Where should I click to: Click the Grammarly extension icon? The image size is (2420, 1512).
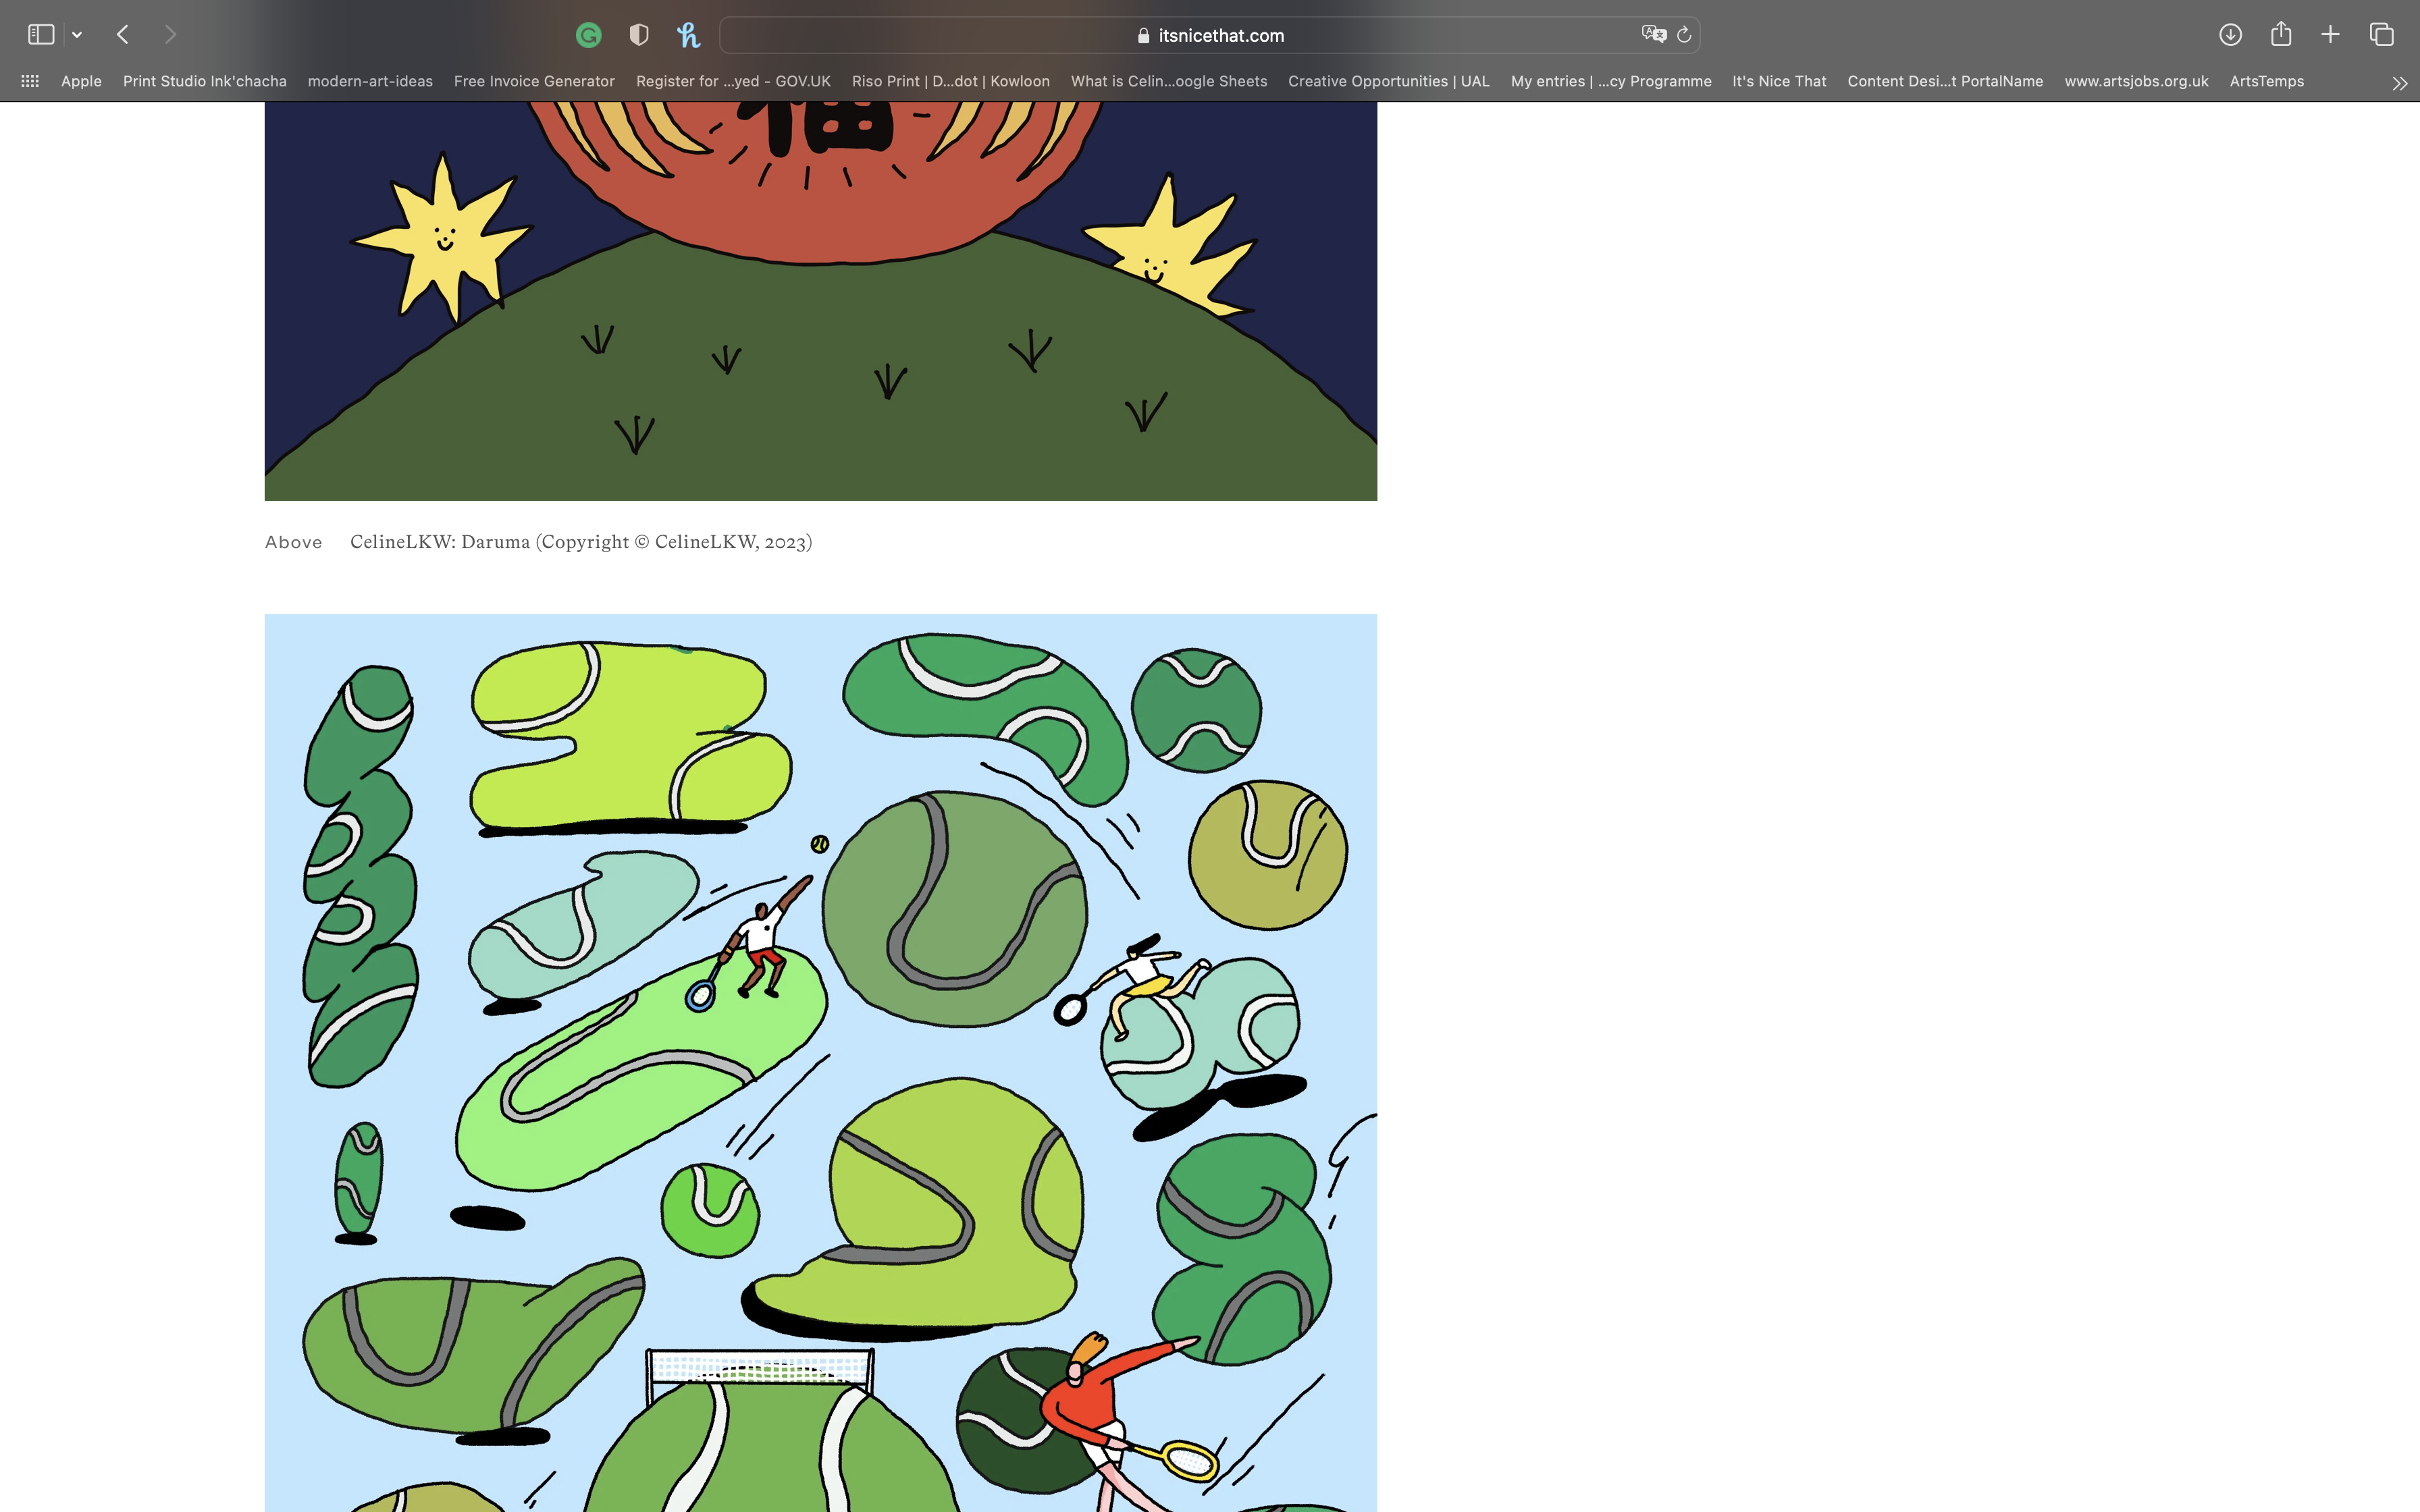(589, 35)
